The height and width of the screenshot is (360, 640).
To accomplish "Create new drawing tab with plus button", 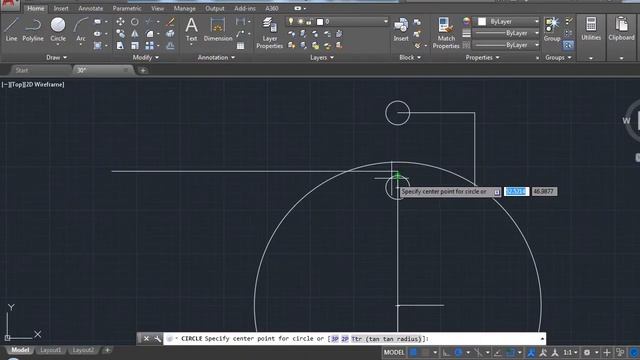I will (x=143, y=70).
